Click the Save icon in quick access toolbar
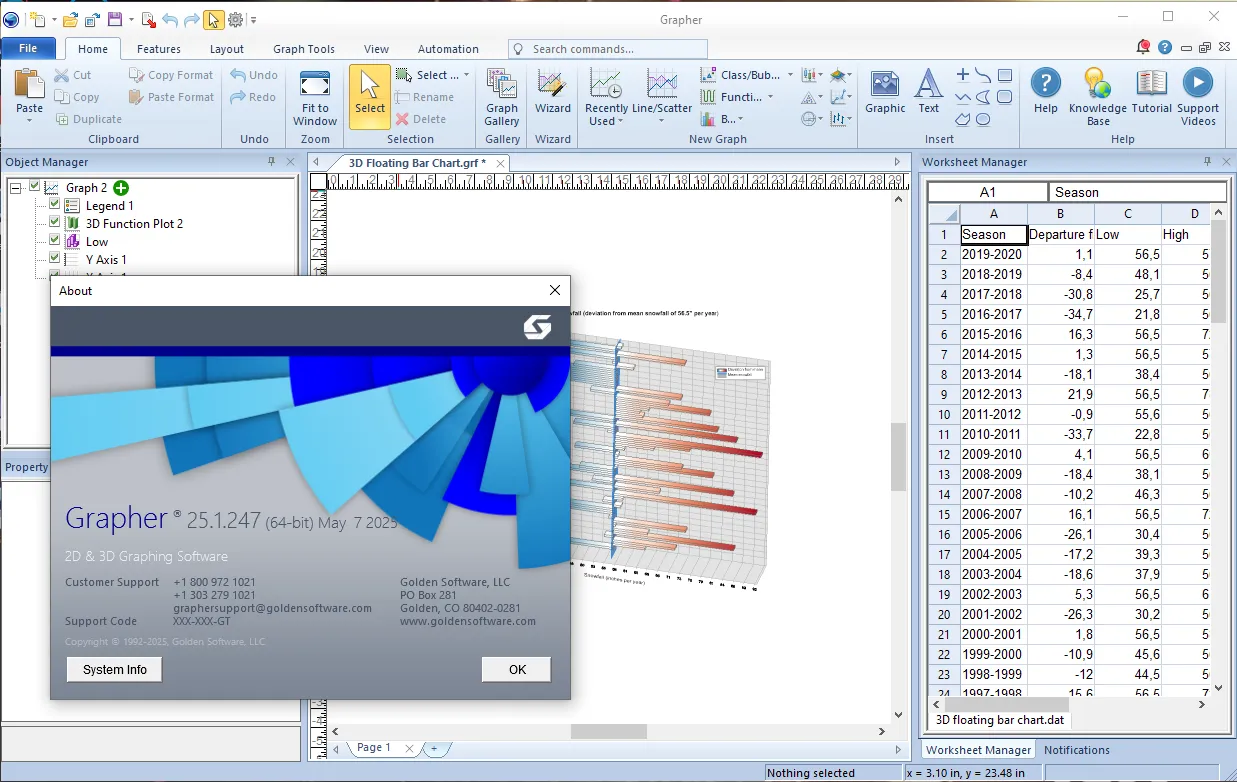1237x782 pixels. pos(114,19)
